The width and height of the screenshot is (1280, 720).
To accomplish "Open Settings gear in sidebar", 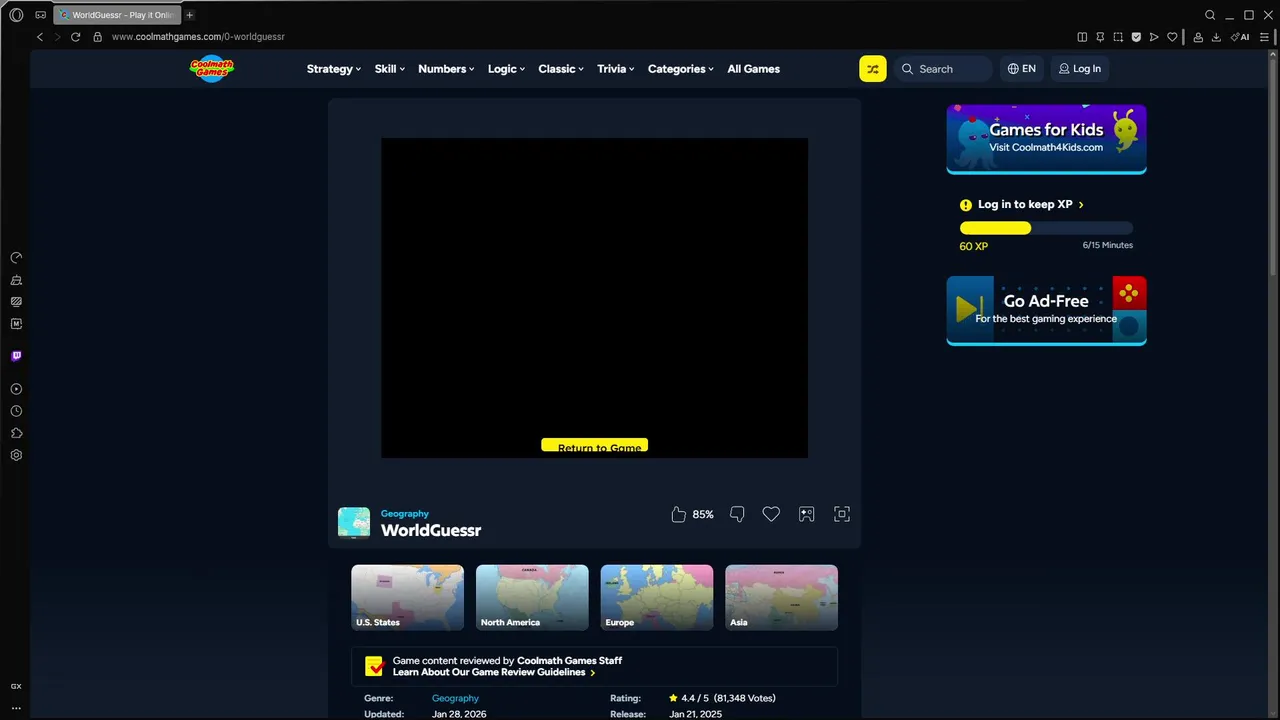I will tap(16, 455).
